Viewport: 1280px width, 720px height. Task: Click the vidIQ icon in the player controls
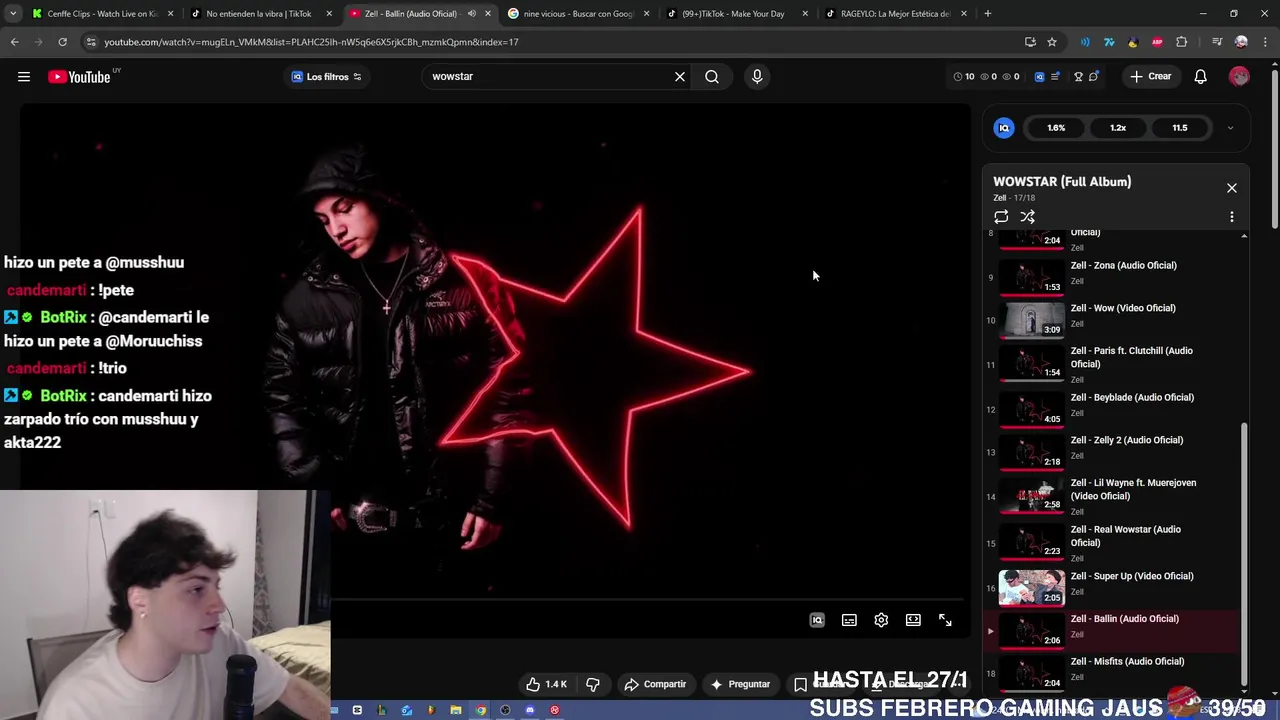(817, 620)
